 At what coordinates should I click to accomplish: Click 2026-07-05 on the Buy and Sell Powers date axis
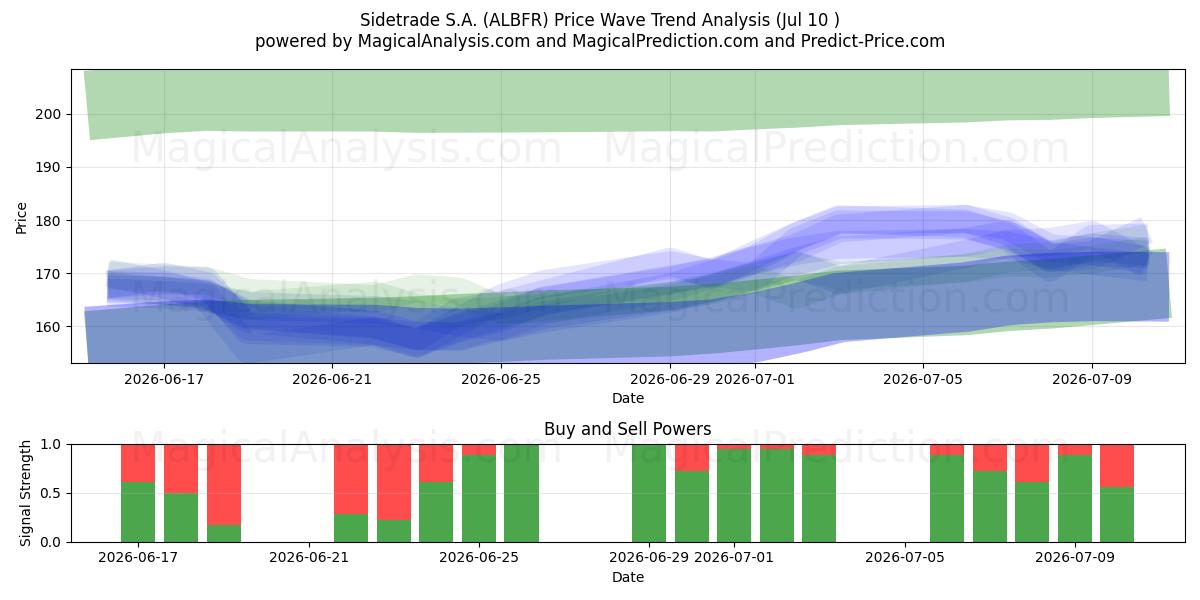click(x=905, y=558)
